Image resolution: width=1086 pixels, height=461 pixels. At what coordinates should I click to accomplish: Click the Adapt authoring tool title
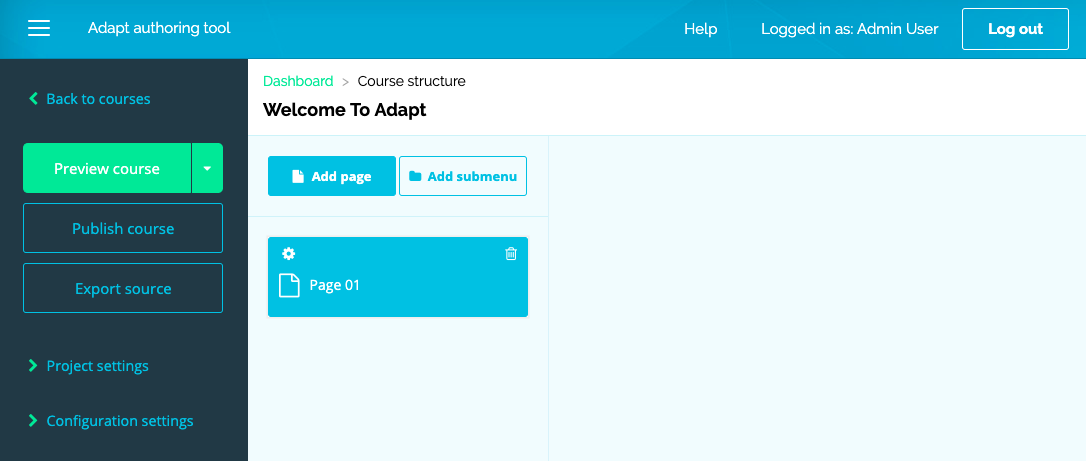coord(159,28)
